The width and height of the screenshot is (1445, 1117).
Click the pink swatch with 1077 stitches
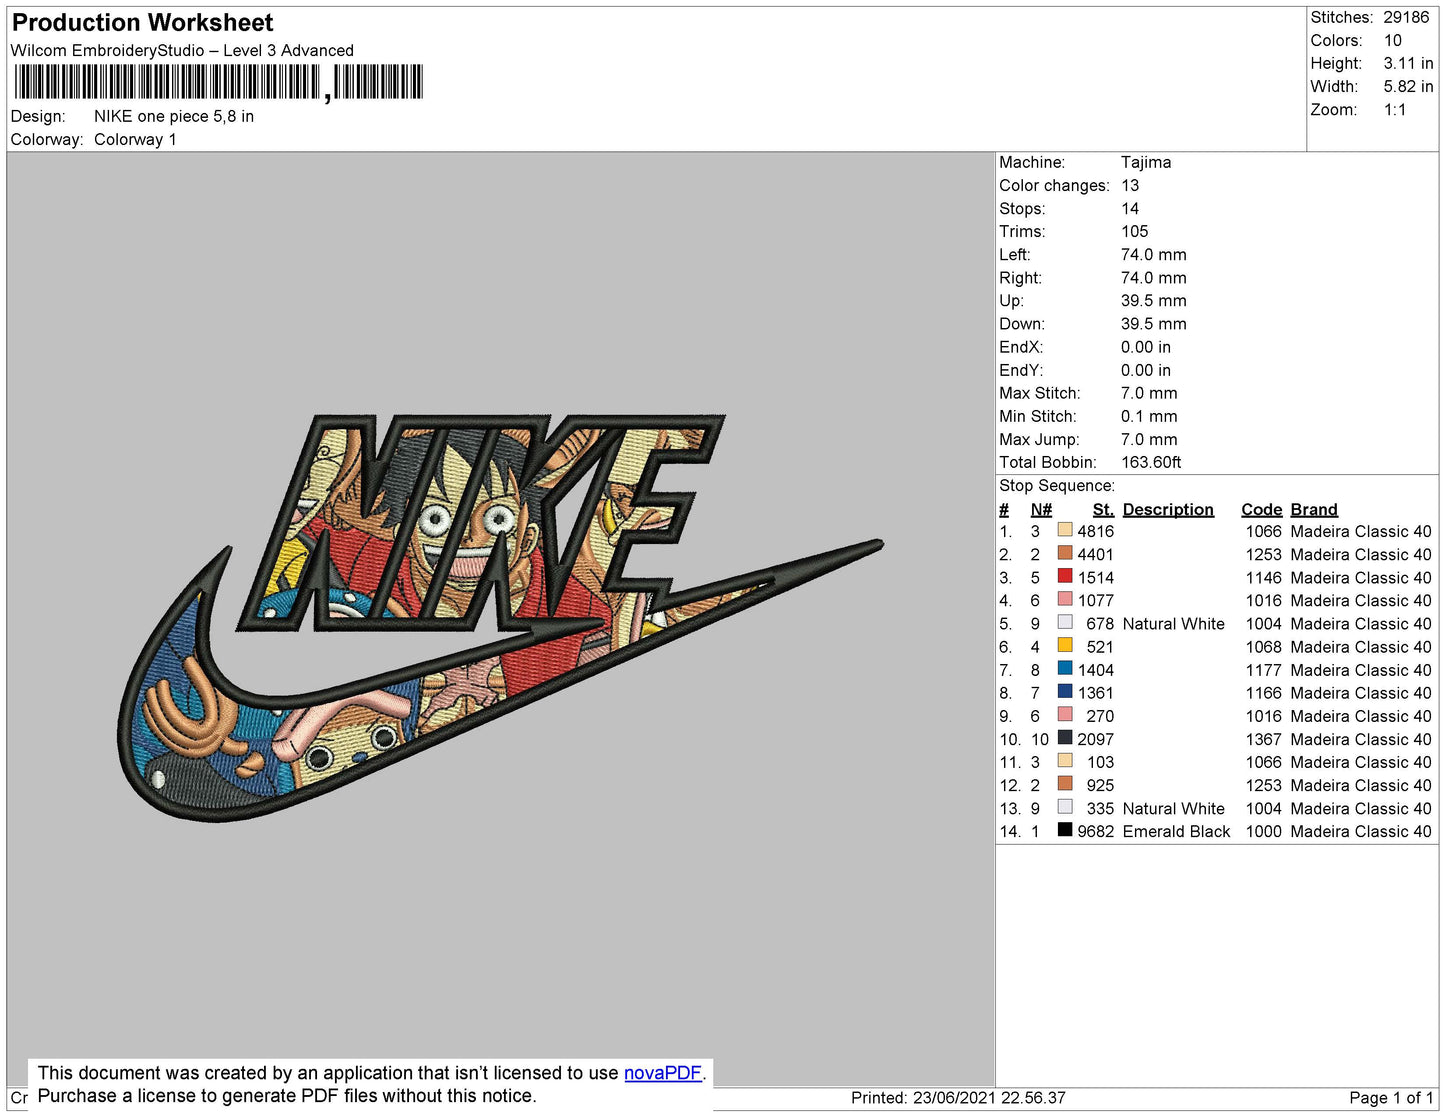point(1065,600)
